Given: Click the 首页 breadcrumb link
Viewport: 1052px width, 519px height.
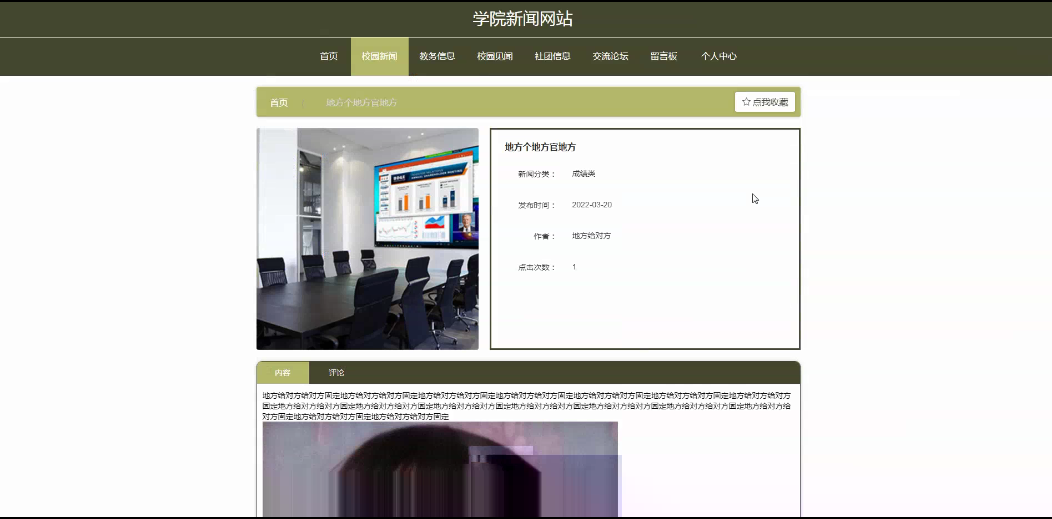Looking at the screenshot, I should click(x=279, y=103).
